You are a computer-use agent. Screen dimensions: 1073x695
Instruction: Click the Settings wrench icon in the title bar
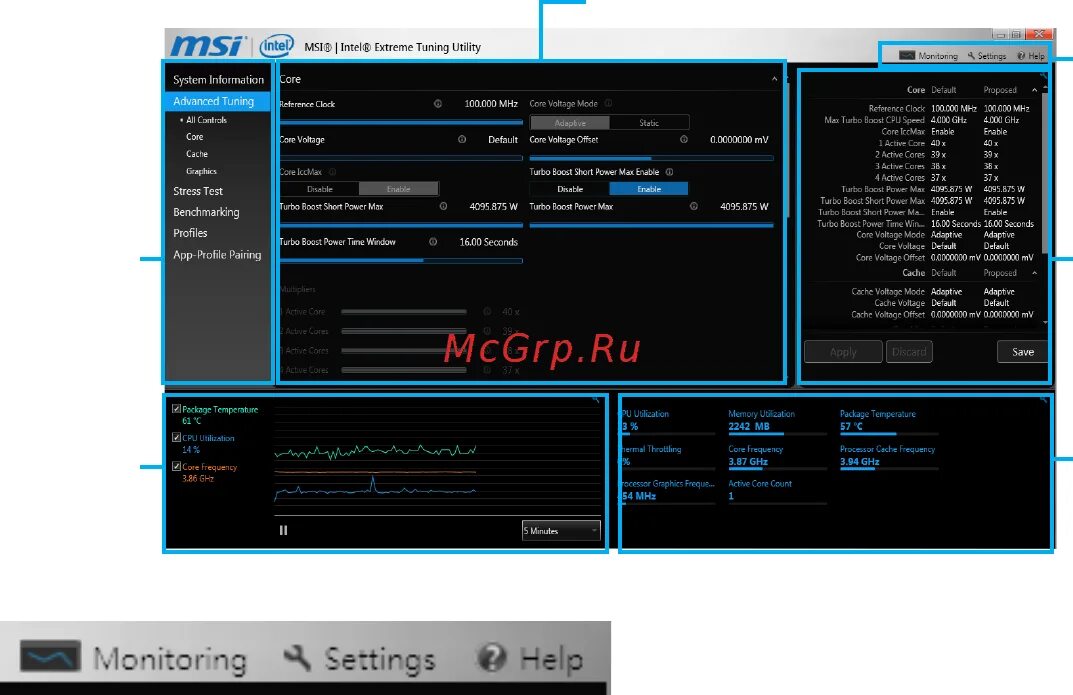tap(971, 55)
